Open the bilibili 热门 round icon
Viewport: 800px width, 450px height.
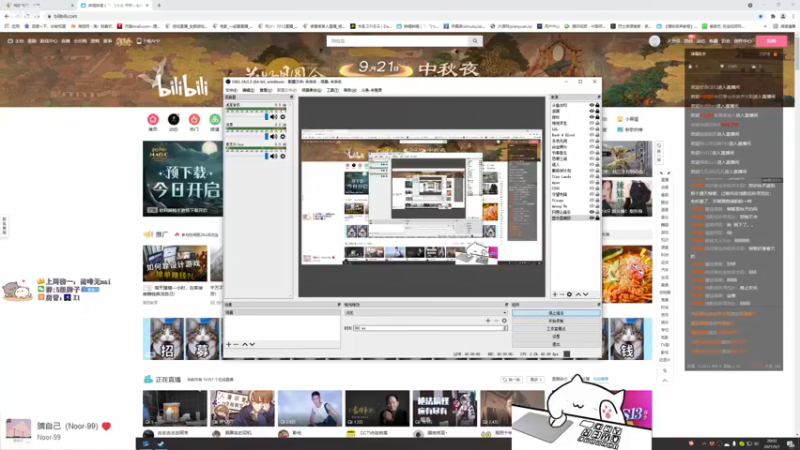point(194,119)
